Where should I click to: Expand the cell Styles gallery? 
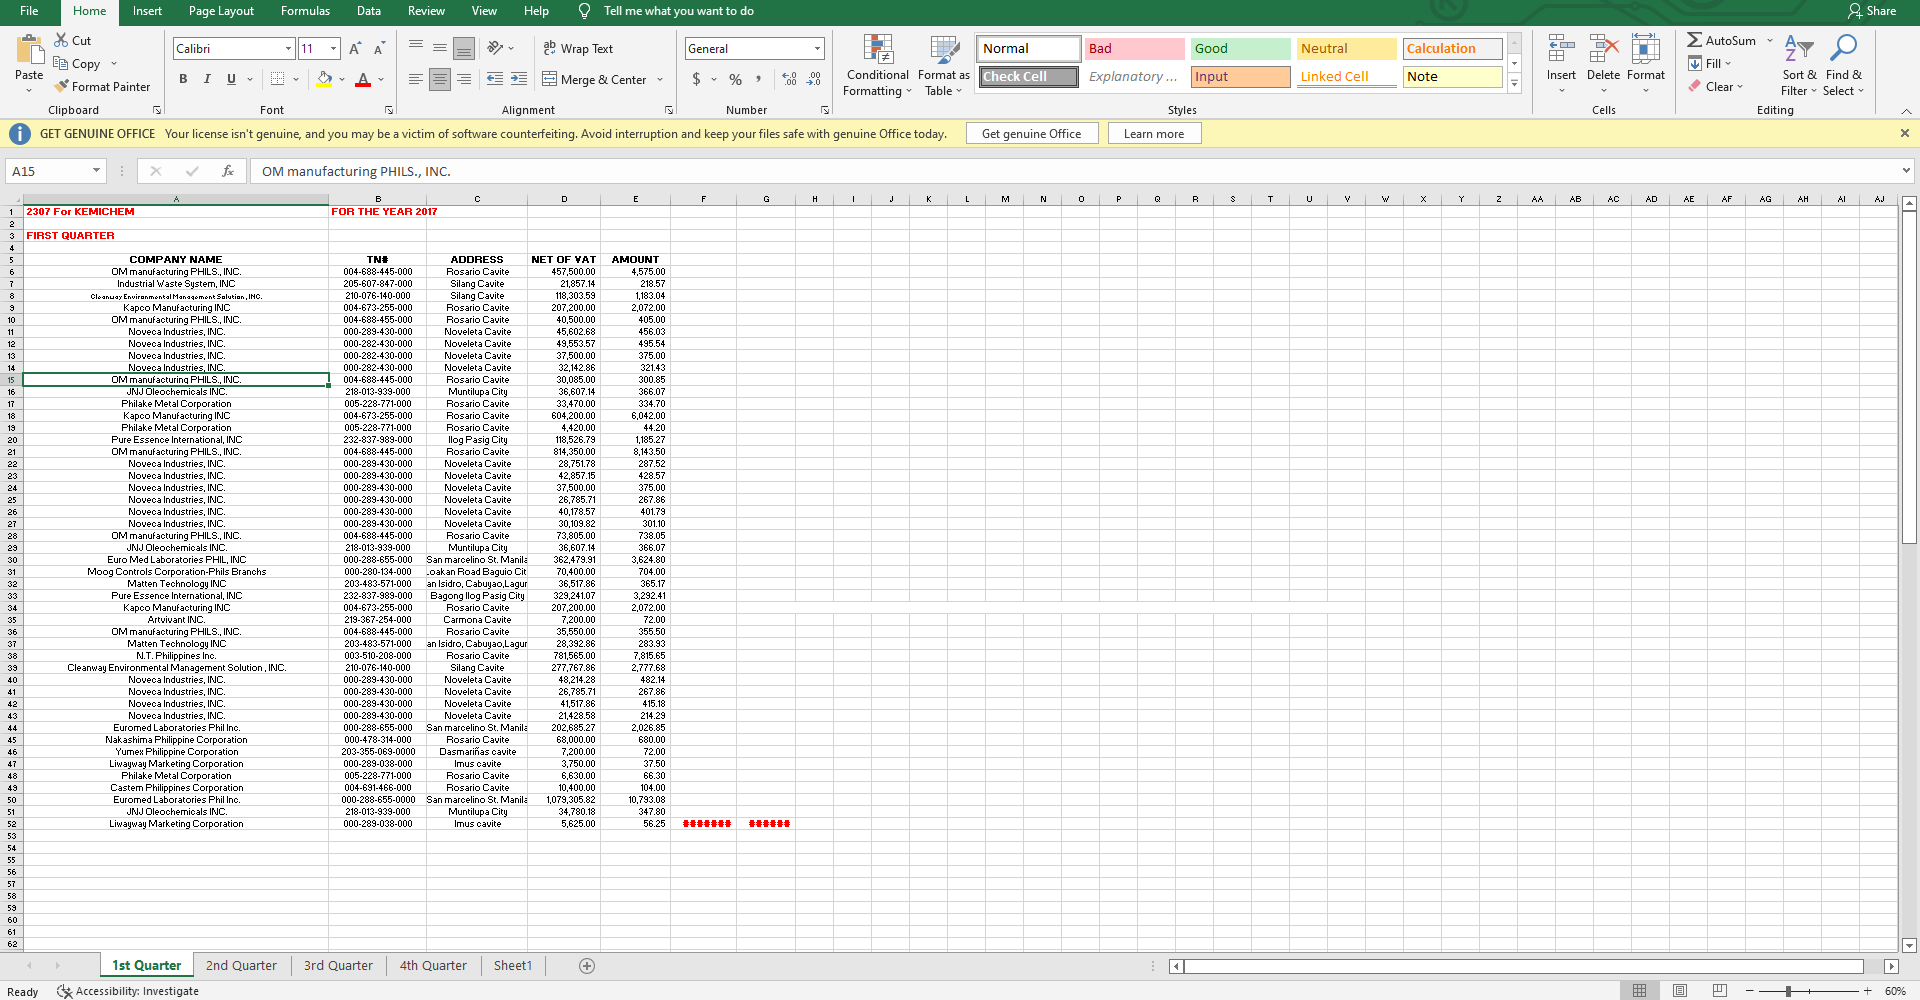click(1514, 85)
